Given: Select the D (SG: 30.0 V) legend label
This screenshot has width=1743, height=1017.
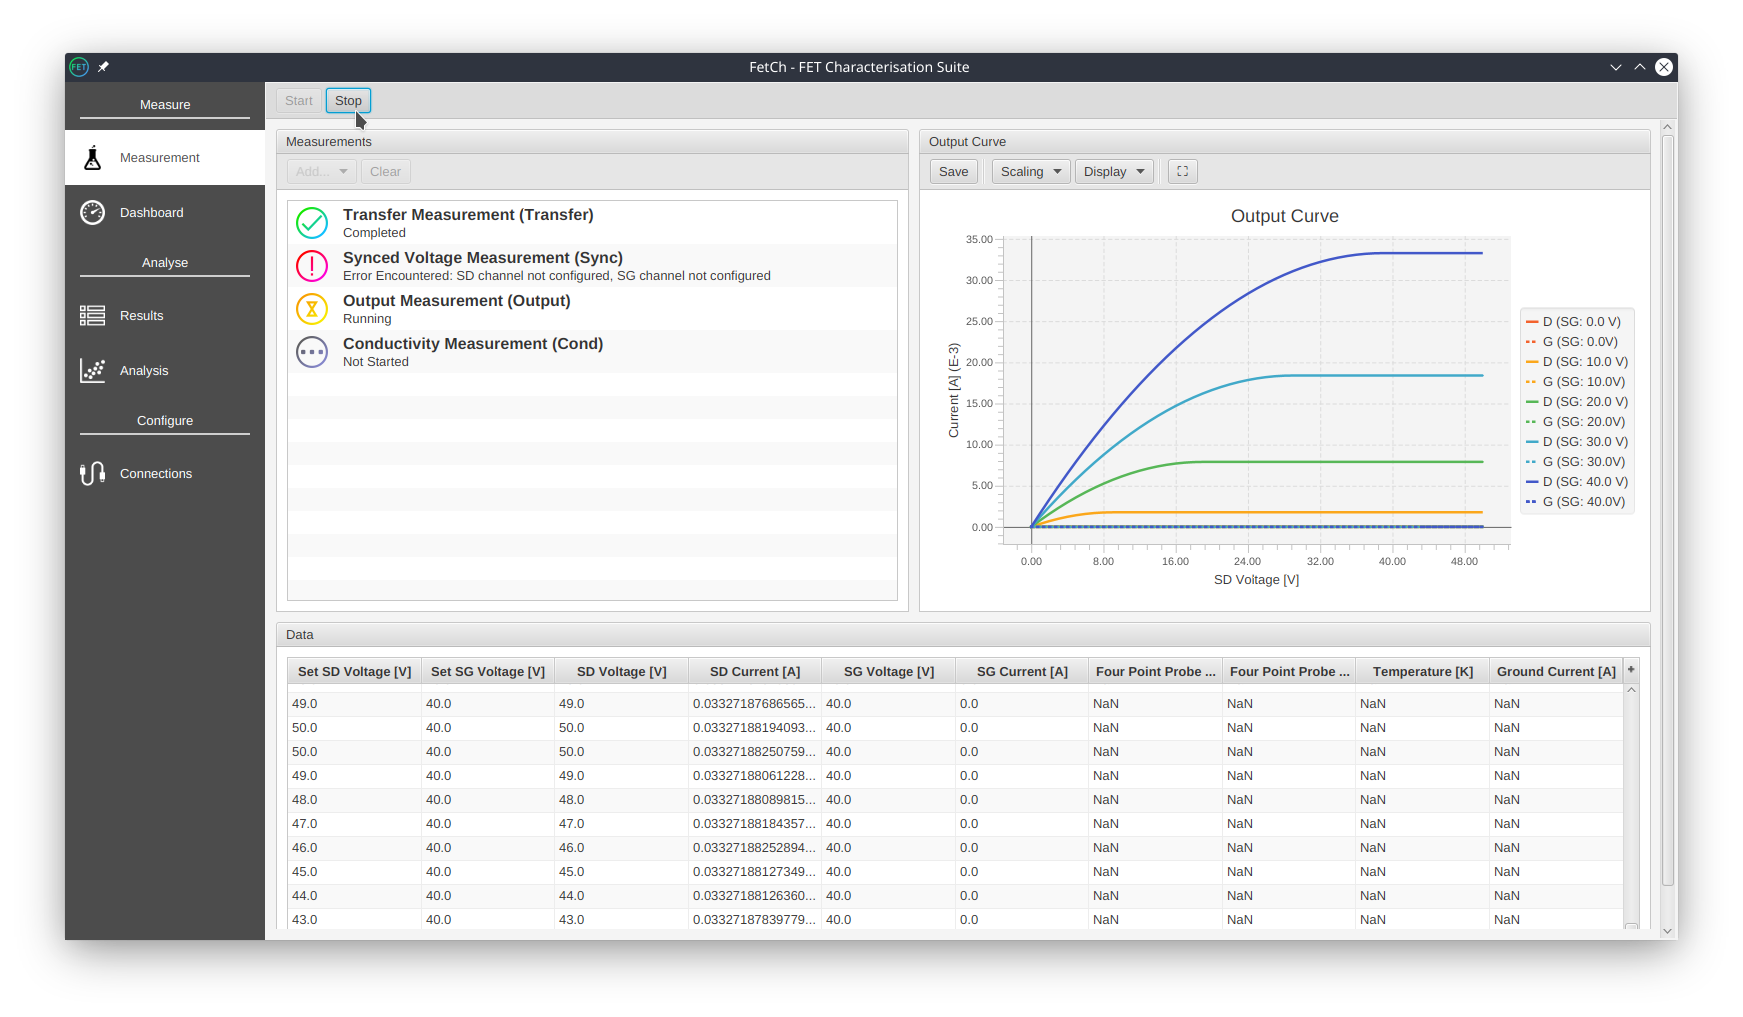Looking at the screenshot, I should (x=1586, y=442).
